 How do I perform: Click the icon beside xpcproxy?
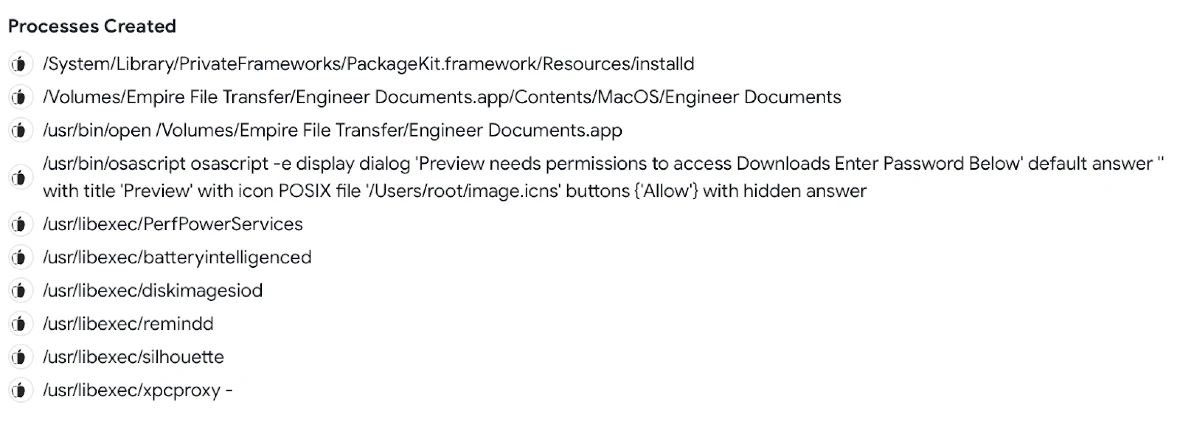(18, 390)
